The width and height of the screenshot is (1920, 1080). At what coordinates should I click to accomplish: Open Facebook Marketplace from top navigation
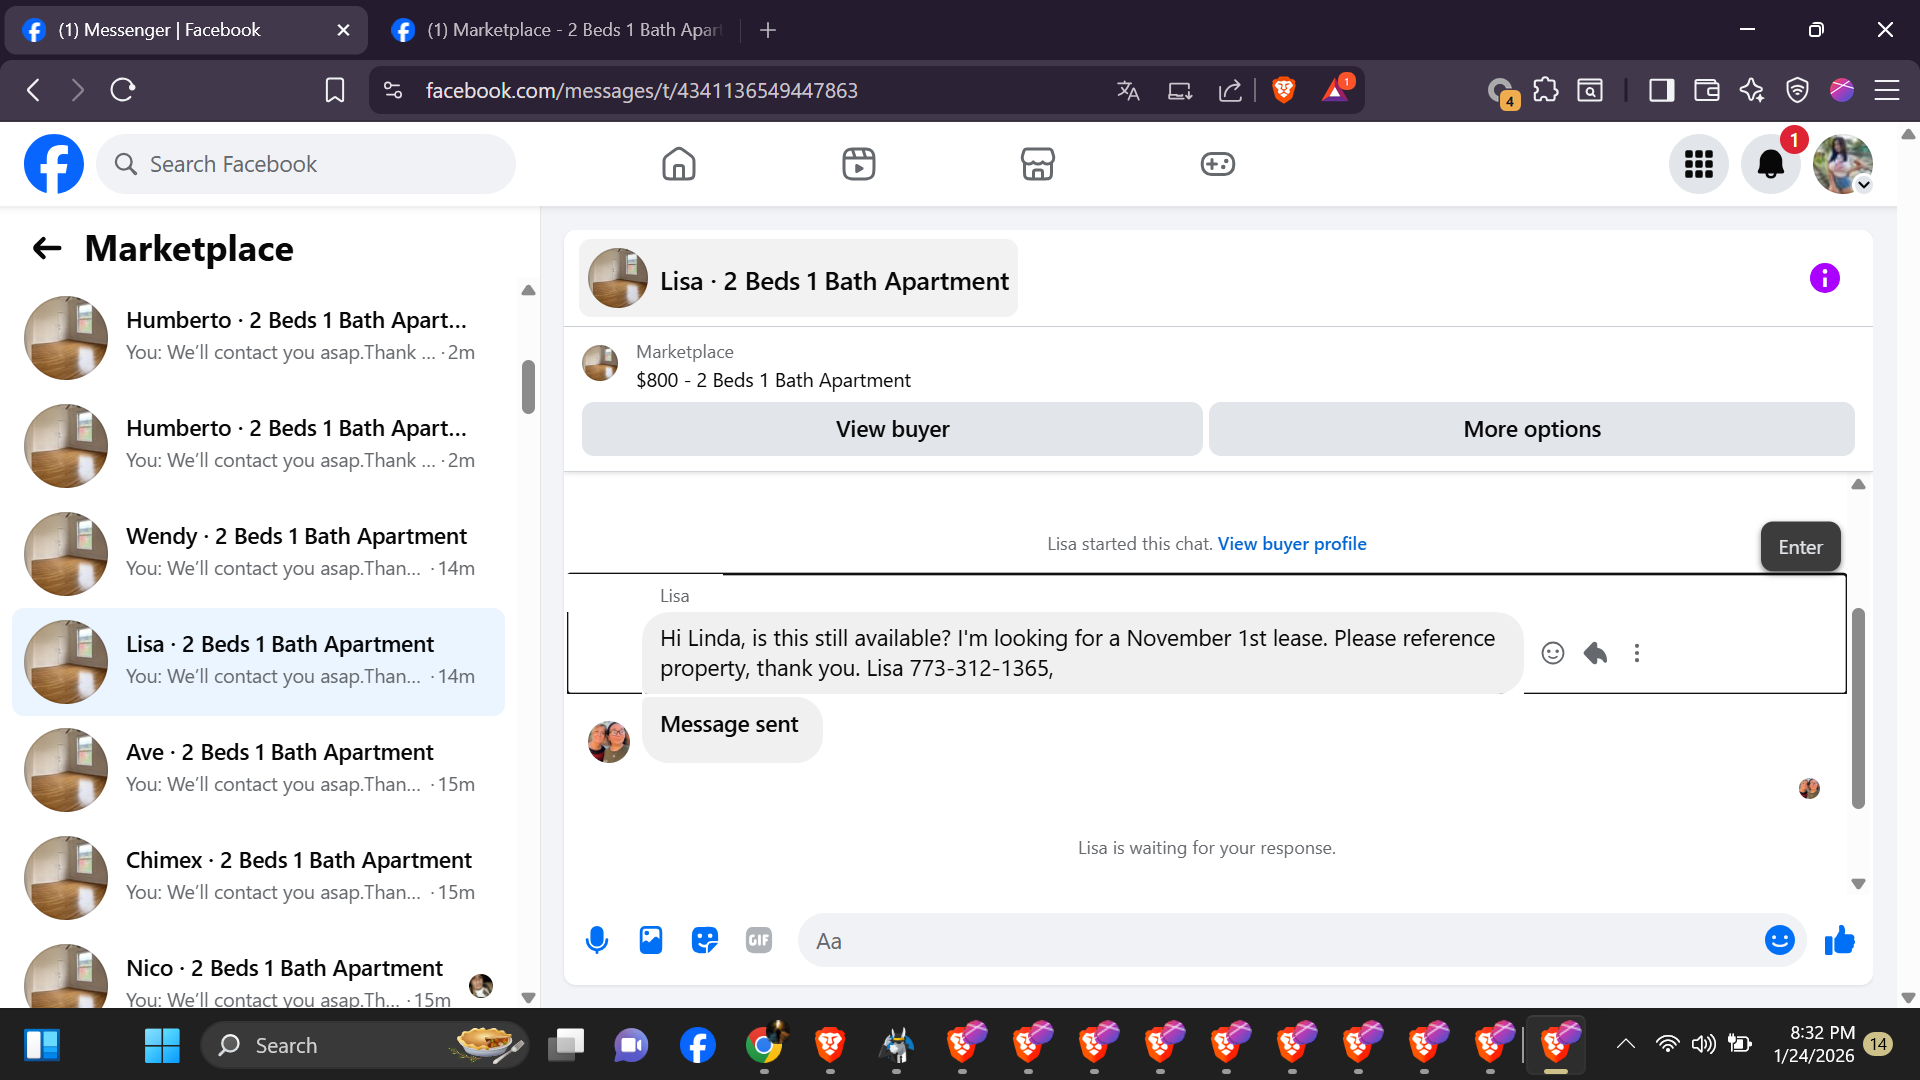click(x=1037, y=164)
